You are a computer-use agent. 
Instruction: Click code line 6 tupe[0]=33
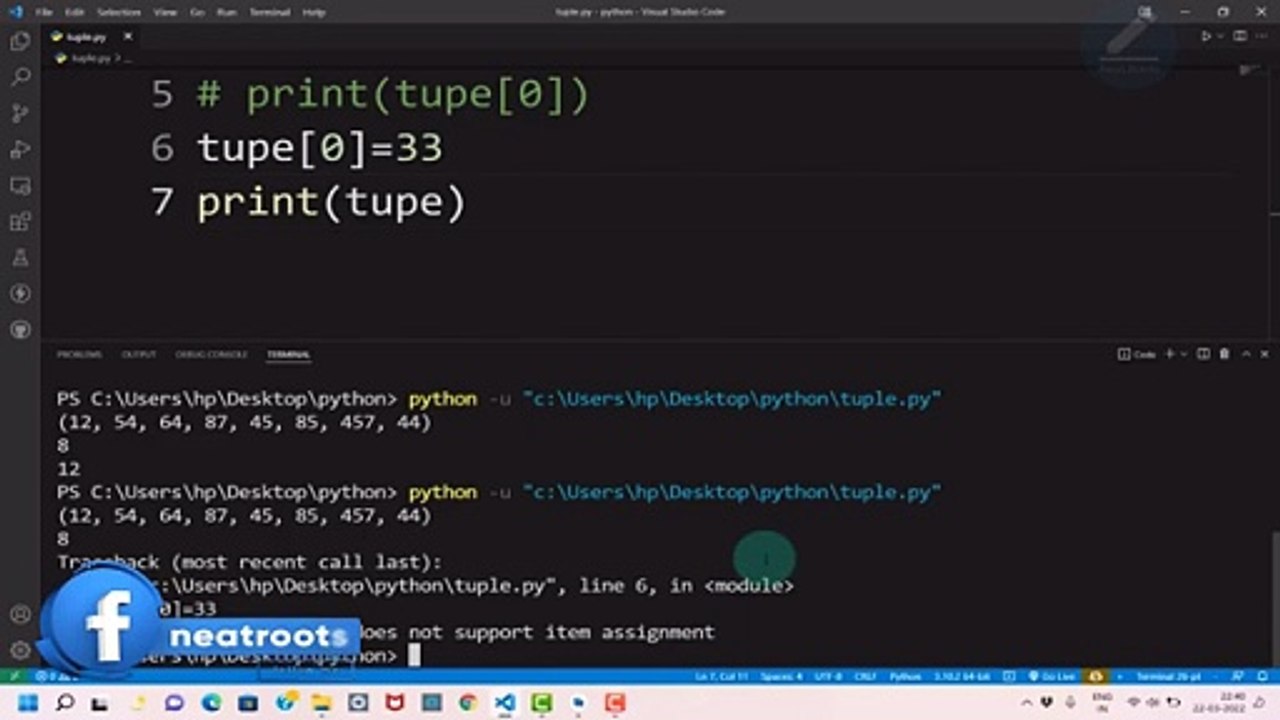320,148
